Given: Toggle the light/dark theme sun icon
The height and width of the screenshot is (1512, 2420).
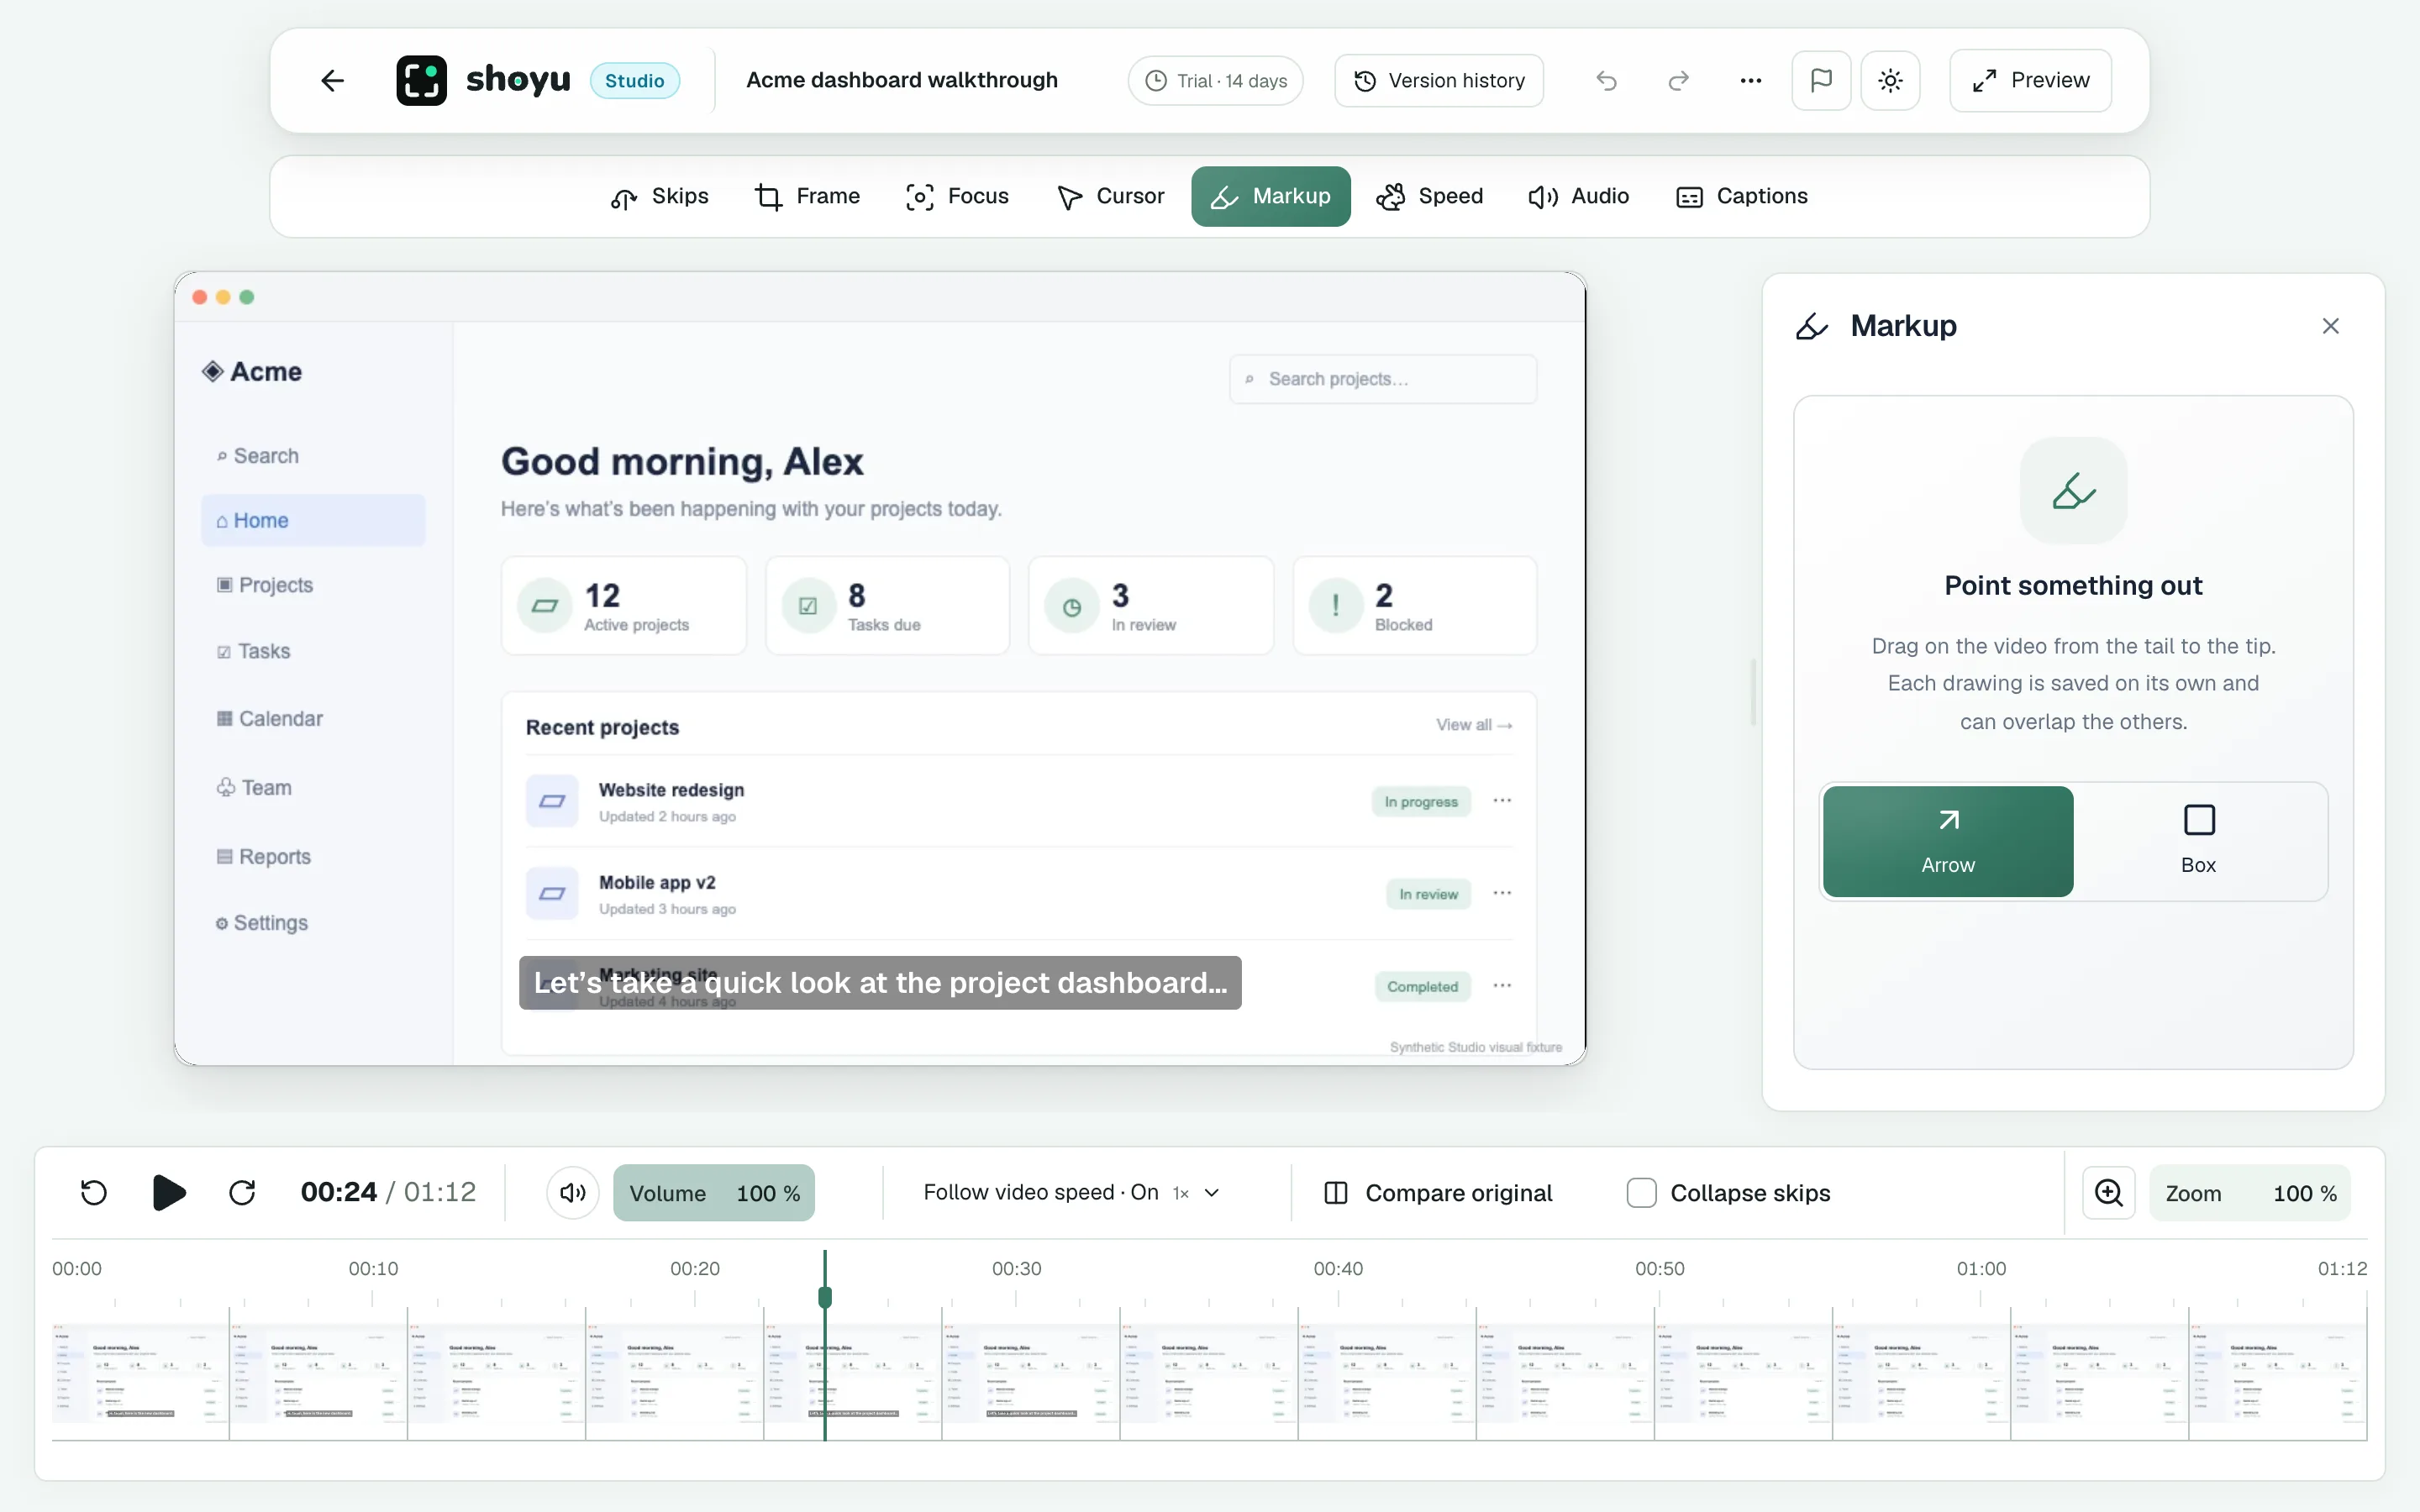Looking at the screenshot, I should click(x=1890, y=80).
